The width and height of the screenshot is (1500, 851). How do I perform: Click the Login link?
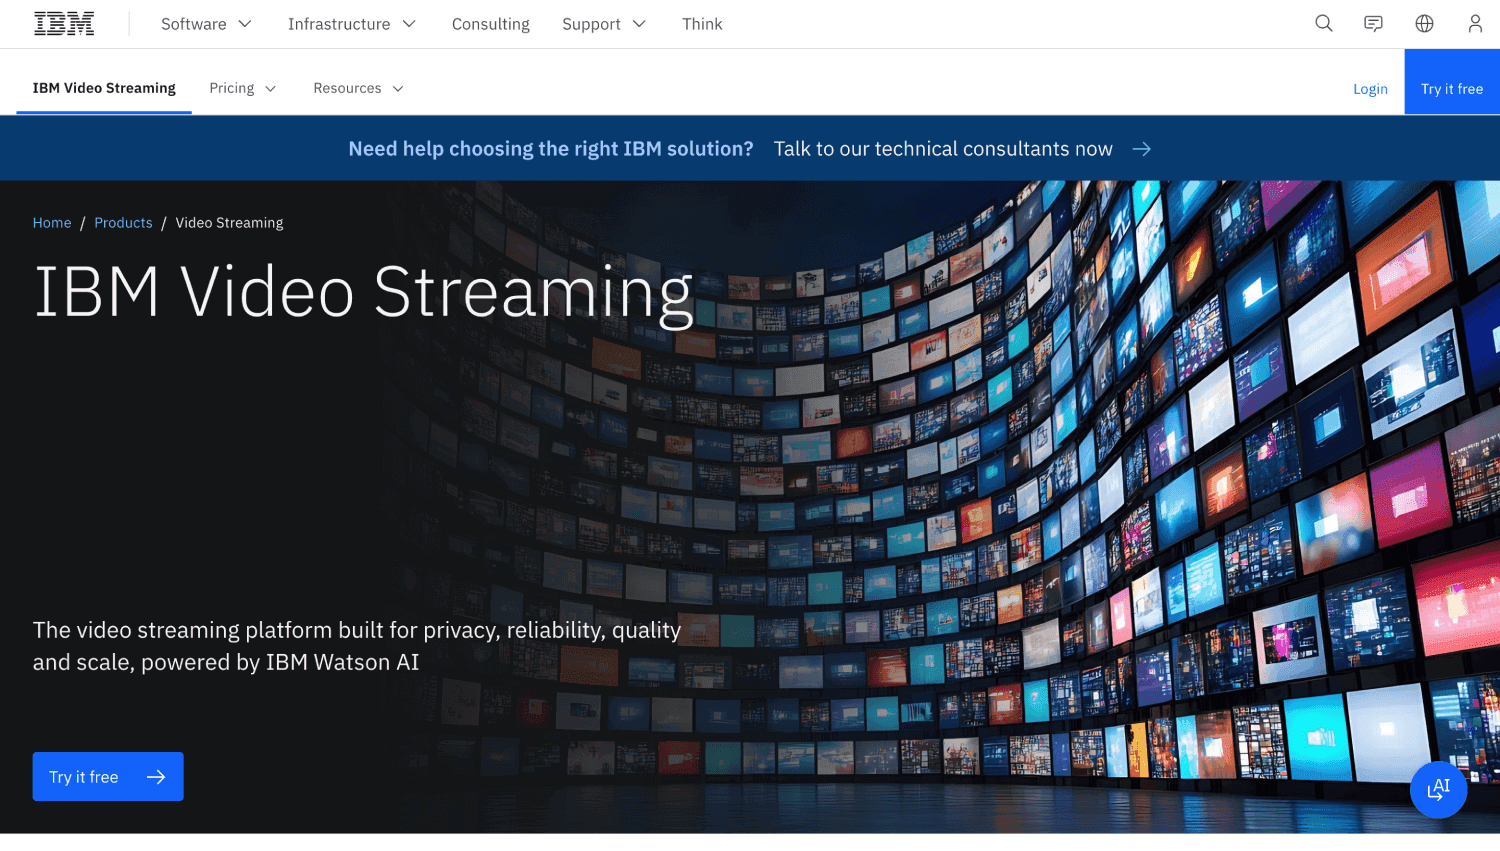click(1370, 89)
